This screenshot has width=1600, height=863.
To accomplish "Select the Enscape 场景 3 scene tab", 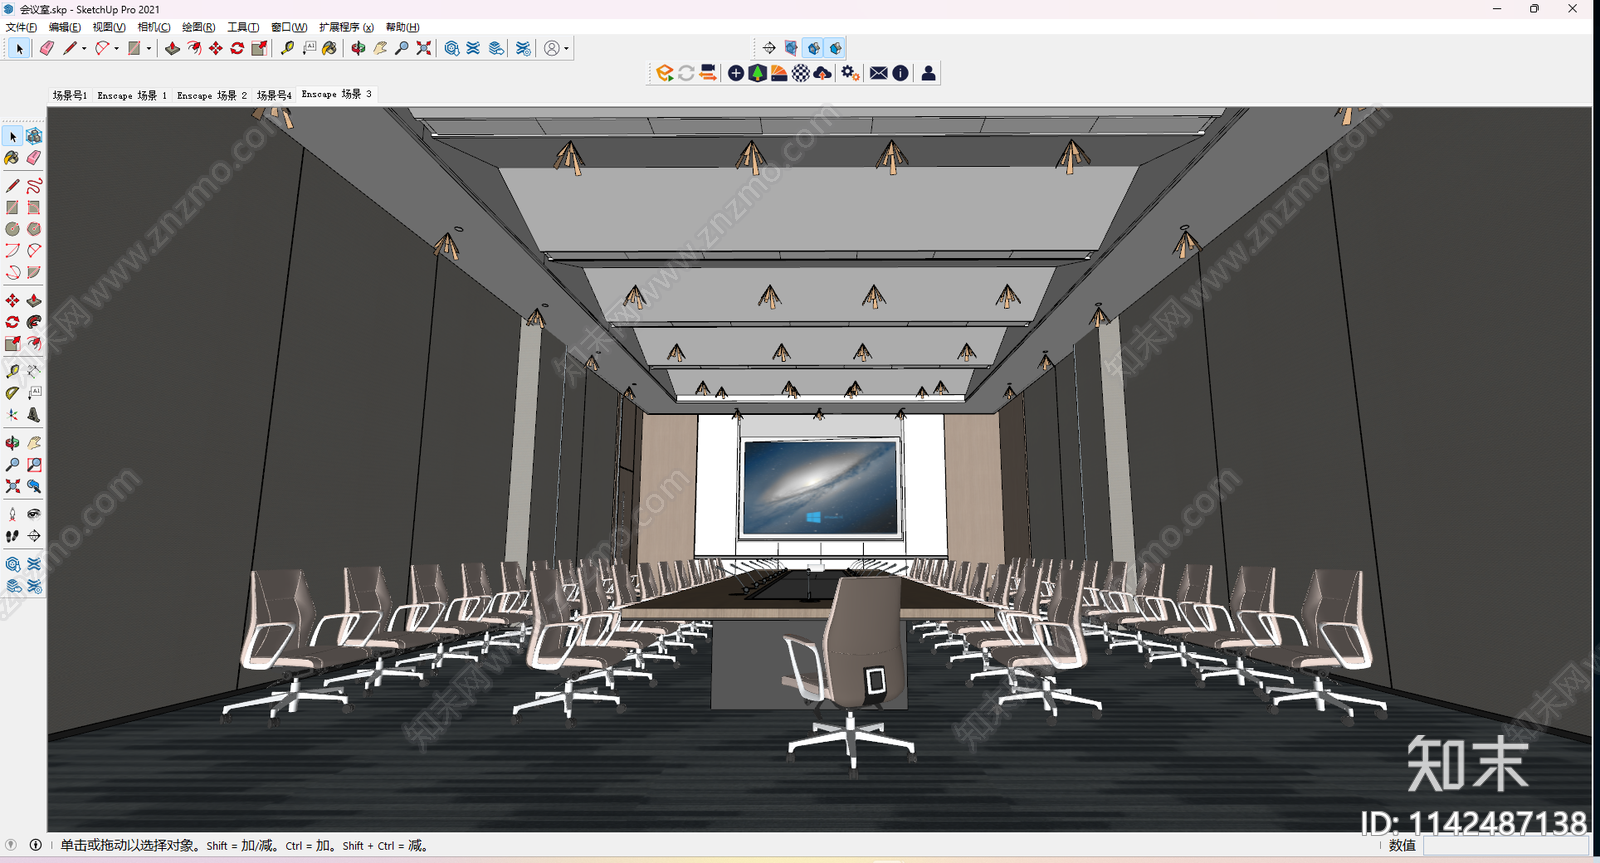I will point(337,94).
